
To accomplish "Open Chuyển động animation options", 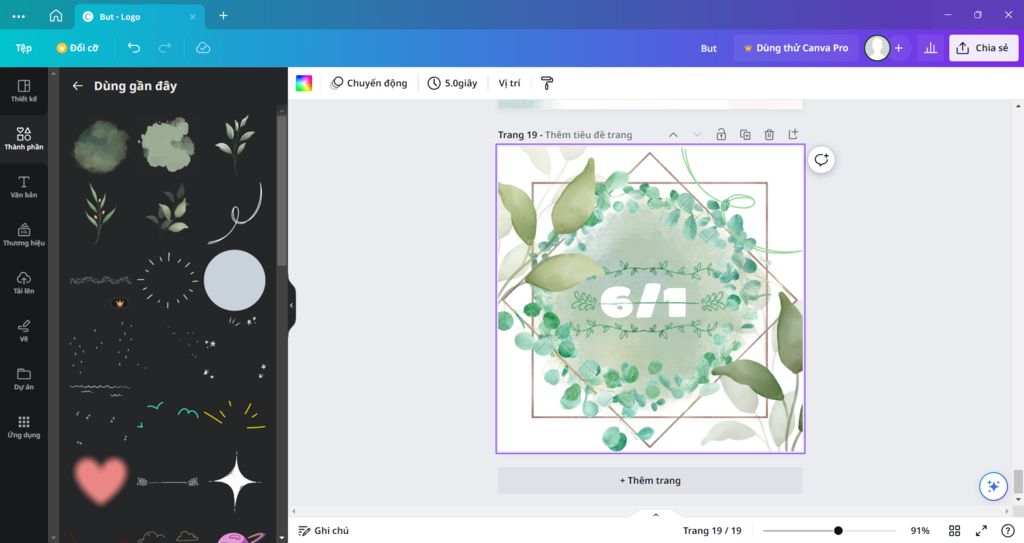I will pyautogui.click(x=369, y=83).
